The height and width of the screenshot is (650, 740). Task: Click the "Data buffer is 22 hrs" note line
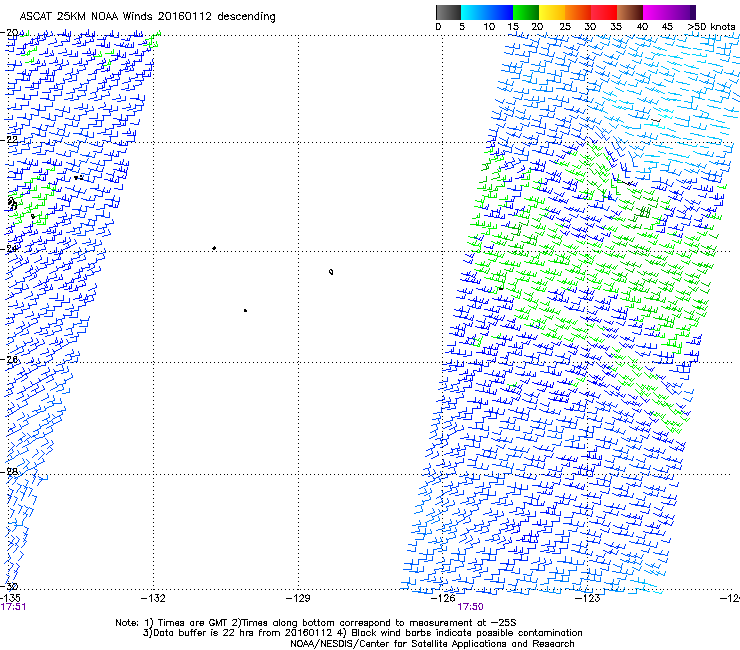362,633
